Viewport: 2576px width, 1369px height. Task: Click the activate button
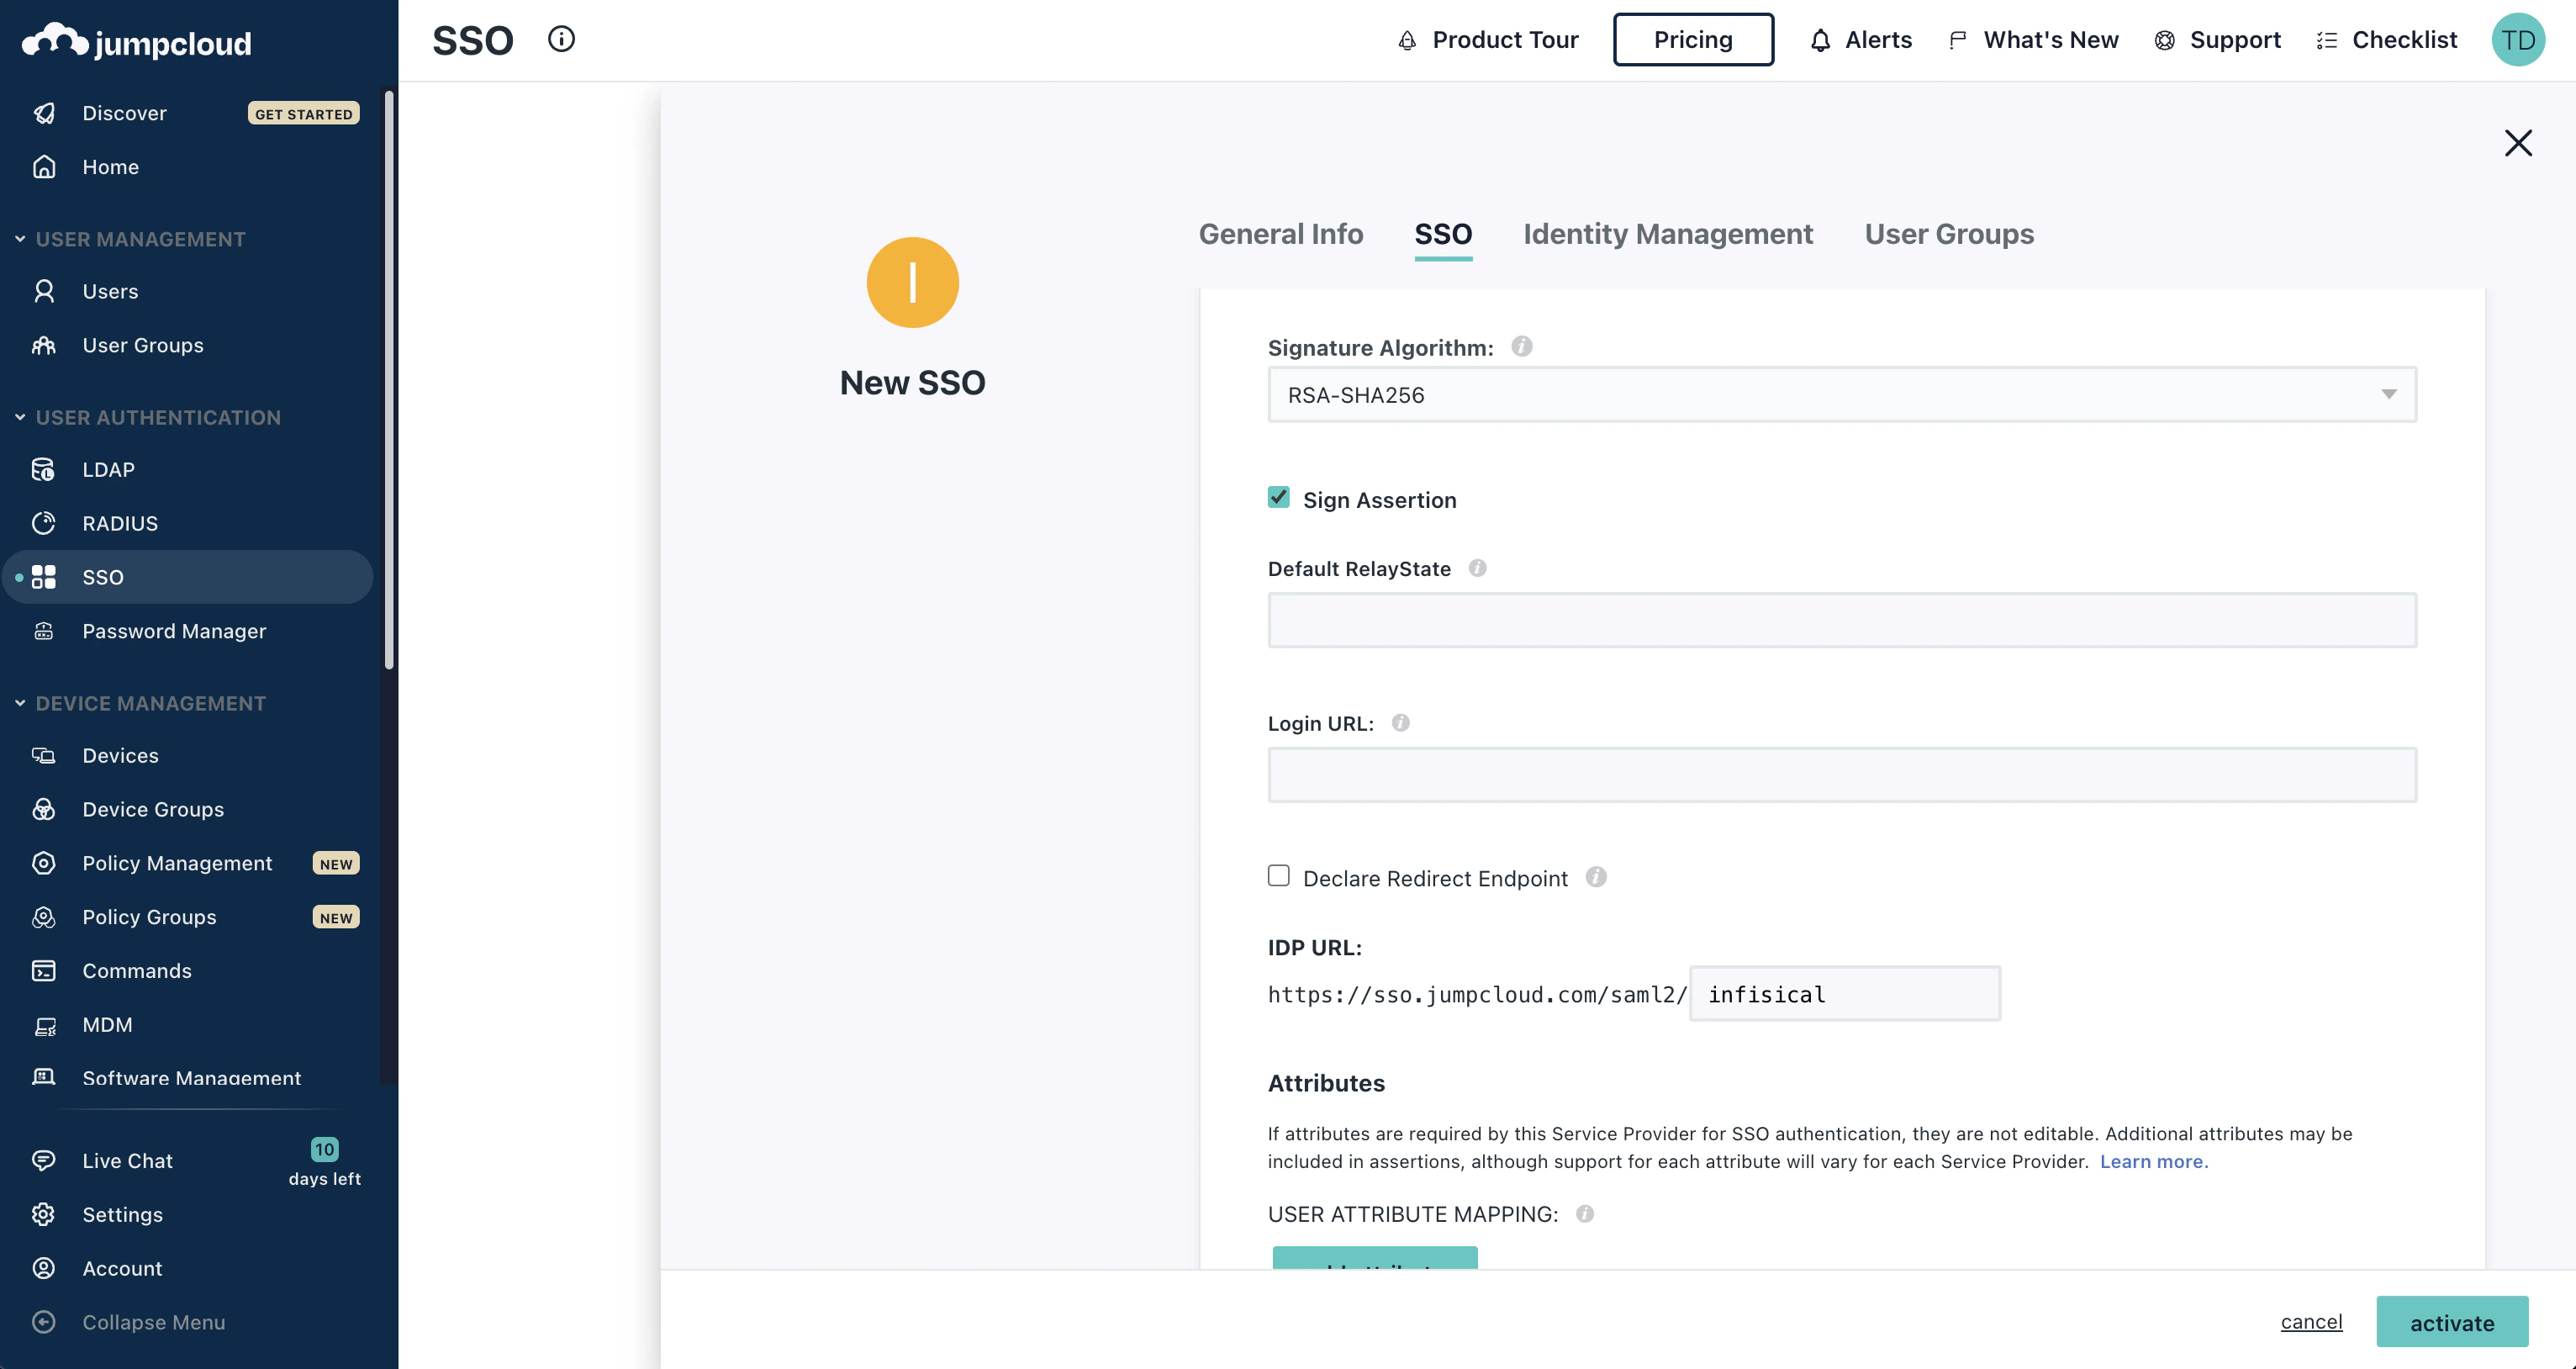(x=2452, y=1322)
